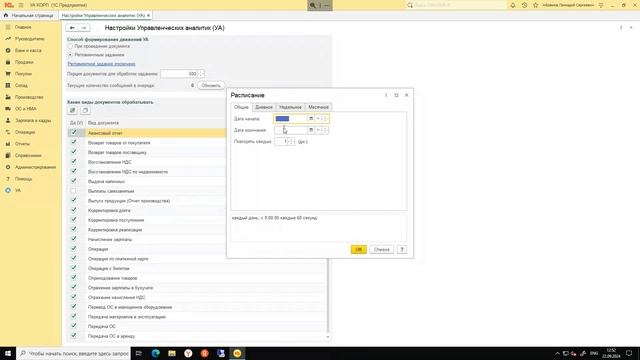
Task: Confirm schedule with OK button
Action: click(358, 249)
